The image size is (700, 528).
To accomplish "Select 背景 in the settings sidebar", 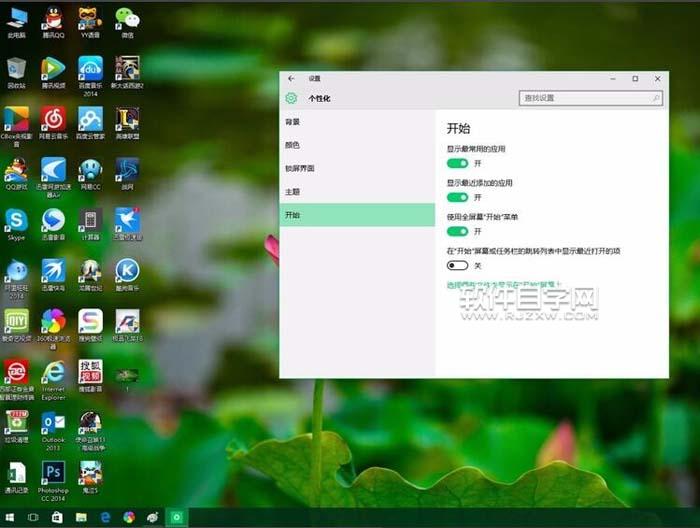I will (x=357, y=122).
